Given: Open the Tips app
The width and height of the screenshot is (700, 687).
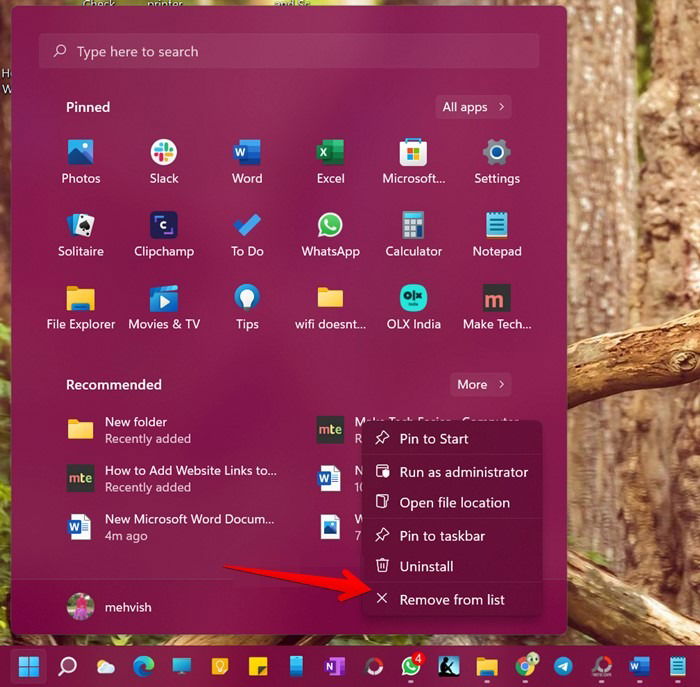Looking at the screenshot, I should click(x=247, y=307).
